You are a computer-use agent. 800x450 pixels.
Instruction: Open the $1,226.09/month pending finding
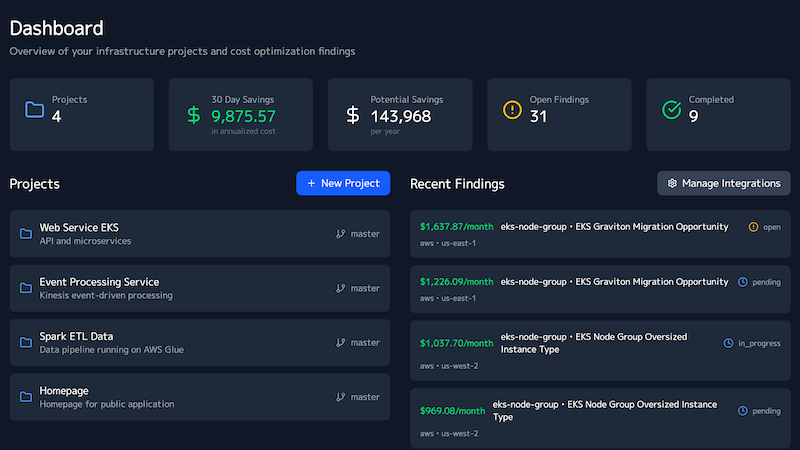coord(600,288)
